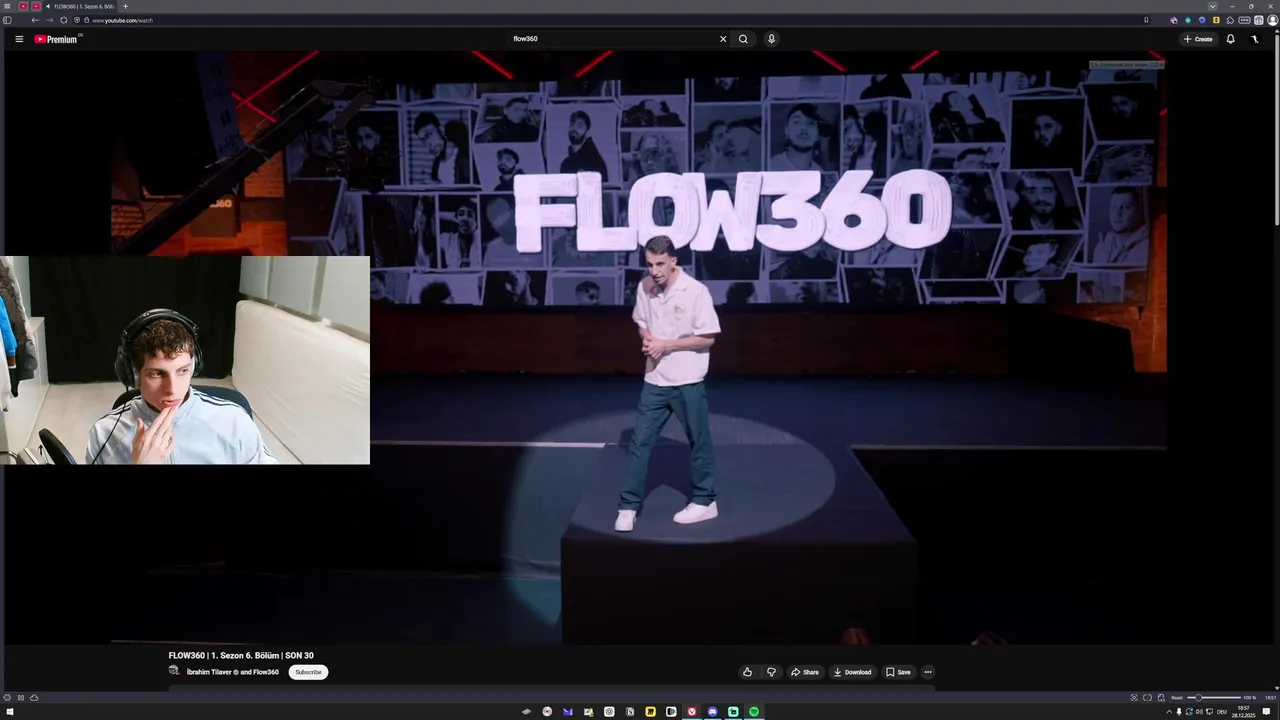The image size is (1280, 720).
Task: Open the Create menu on YouTube
Action: 1198,39
